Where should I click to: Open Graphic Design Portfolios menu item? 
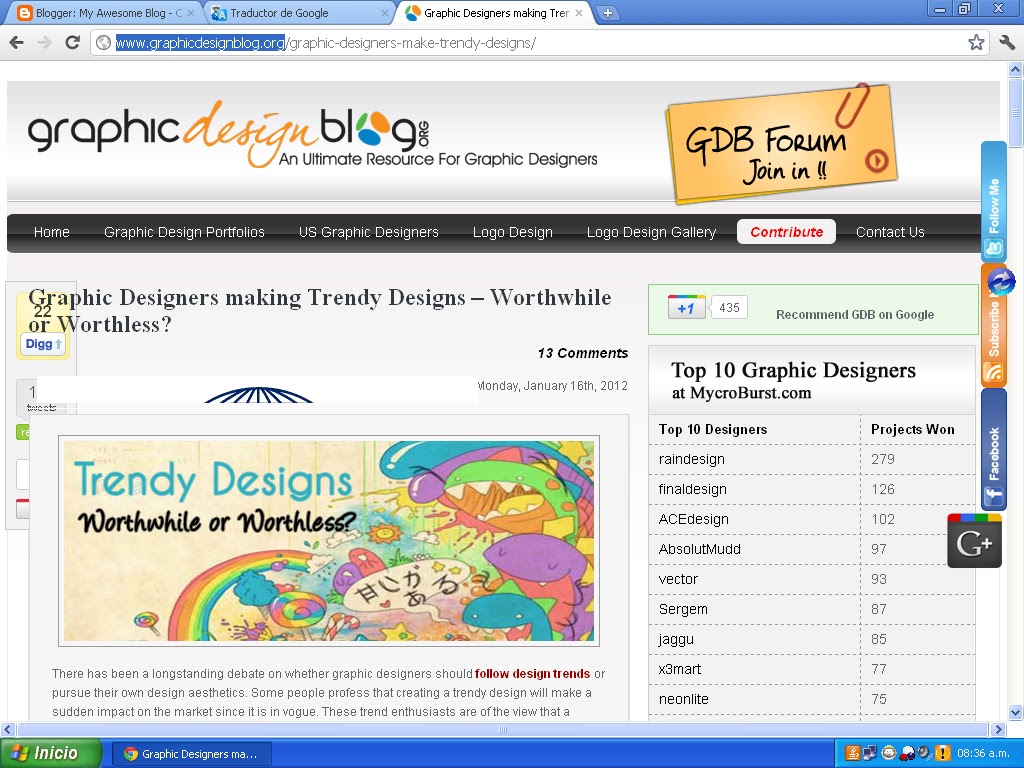click(x=184, y=232)
